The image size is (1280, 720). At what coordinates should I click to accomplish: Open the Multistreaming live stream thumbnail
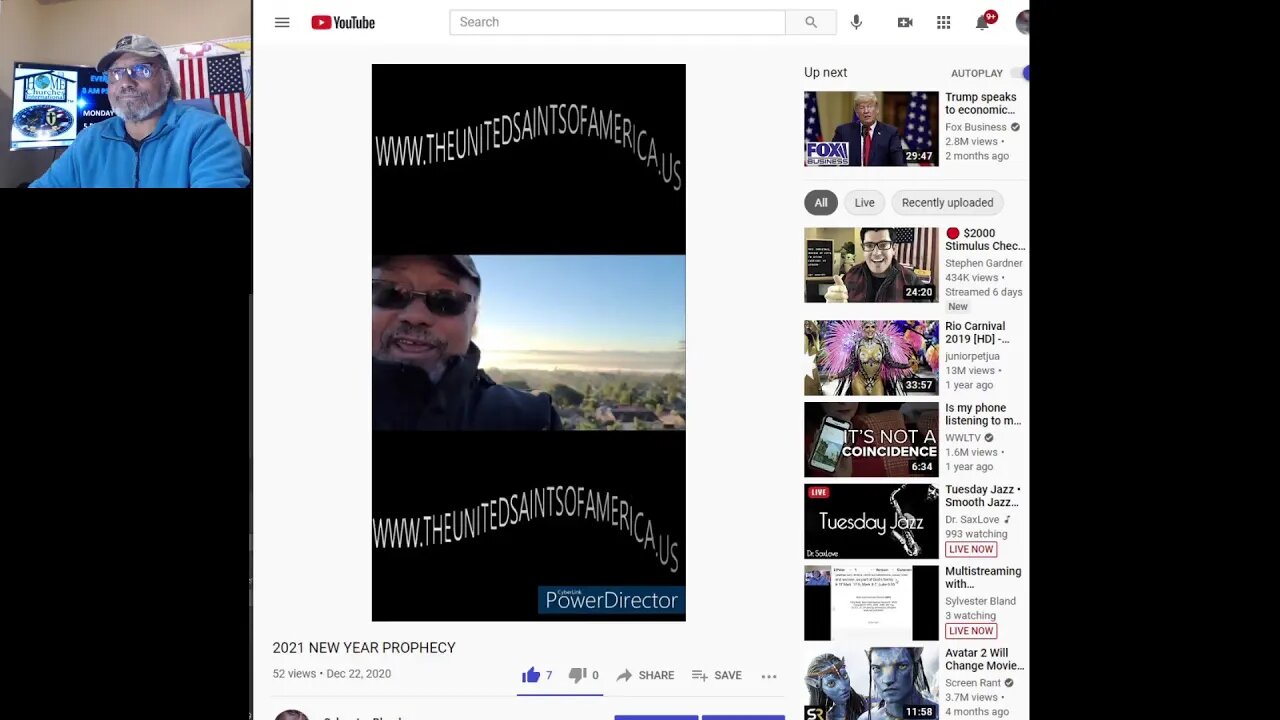(871, 603)
